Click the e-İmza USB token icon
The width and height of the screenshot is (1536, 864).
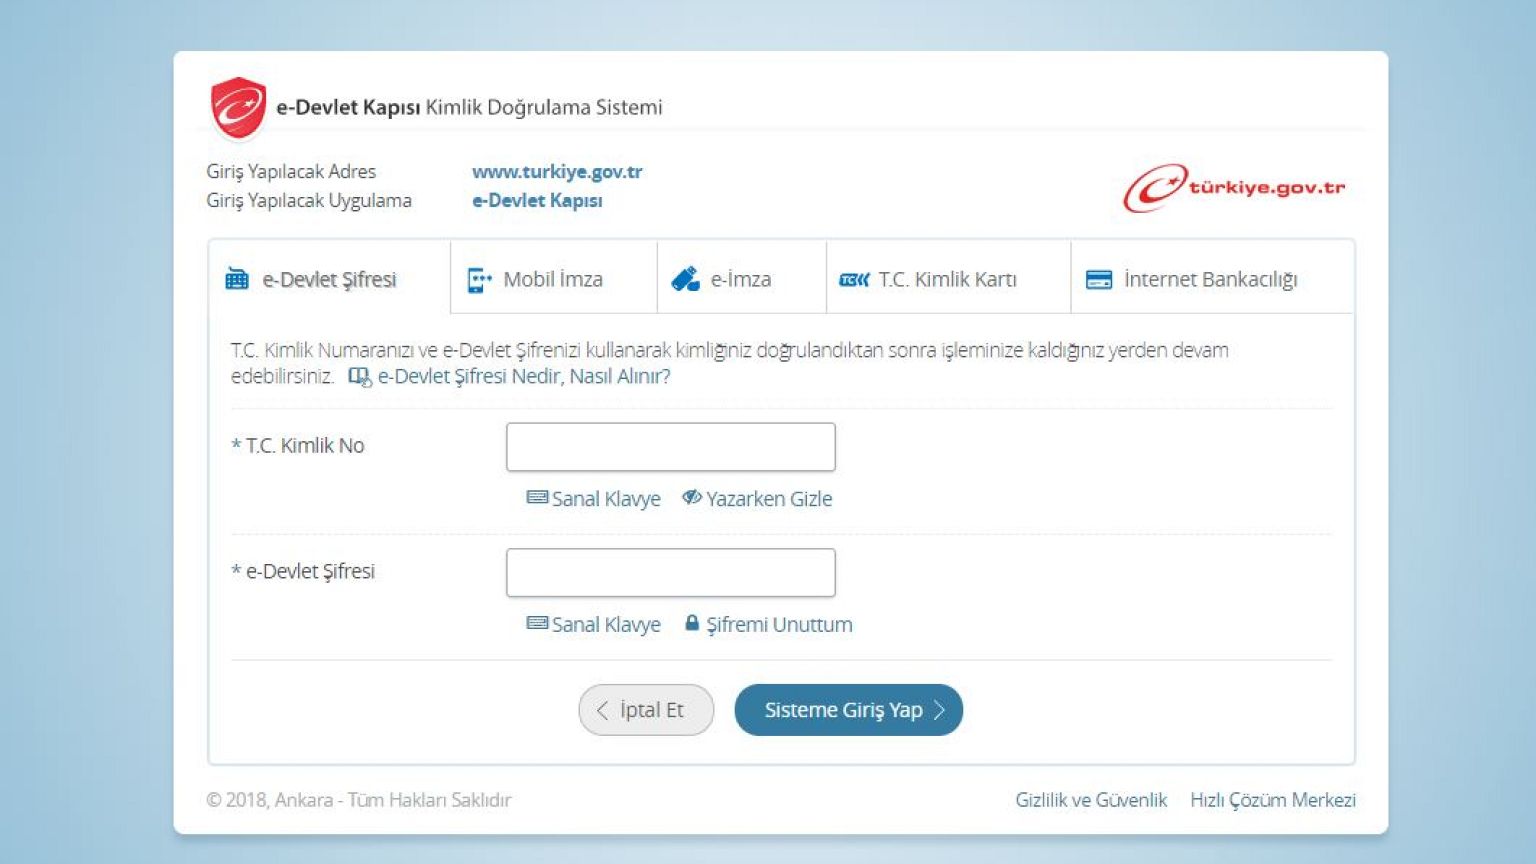685,280
